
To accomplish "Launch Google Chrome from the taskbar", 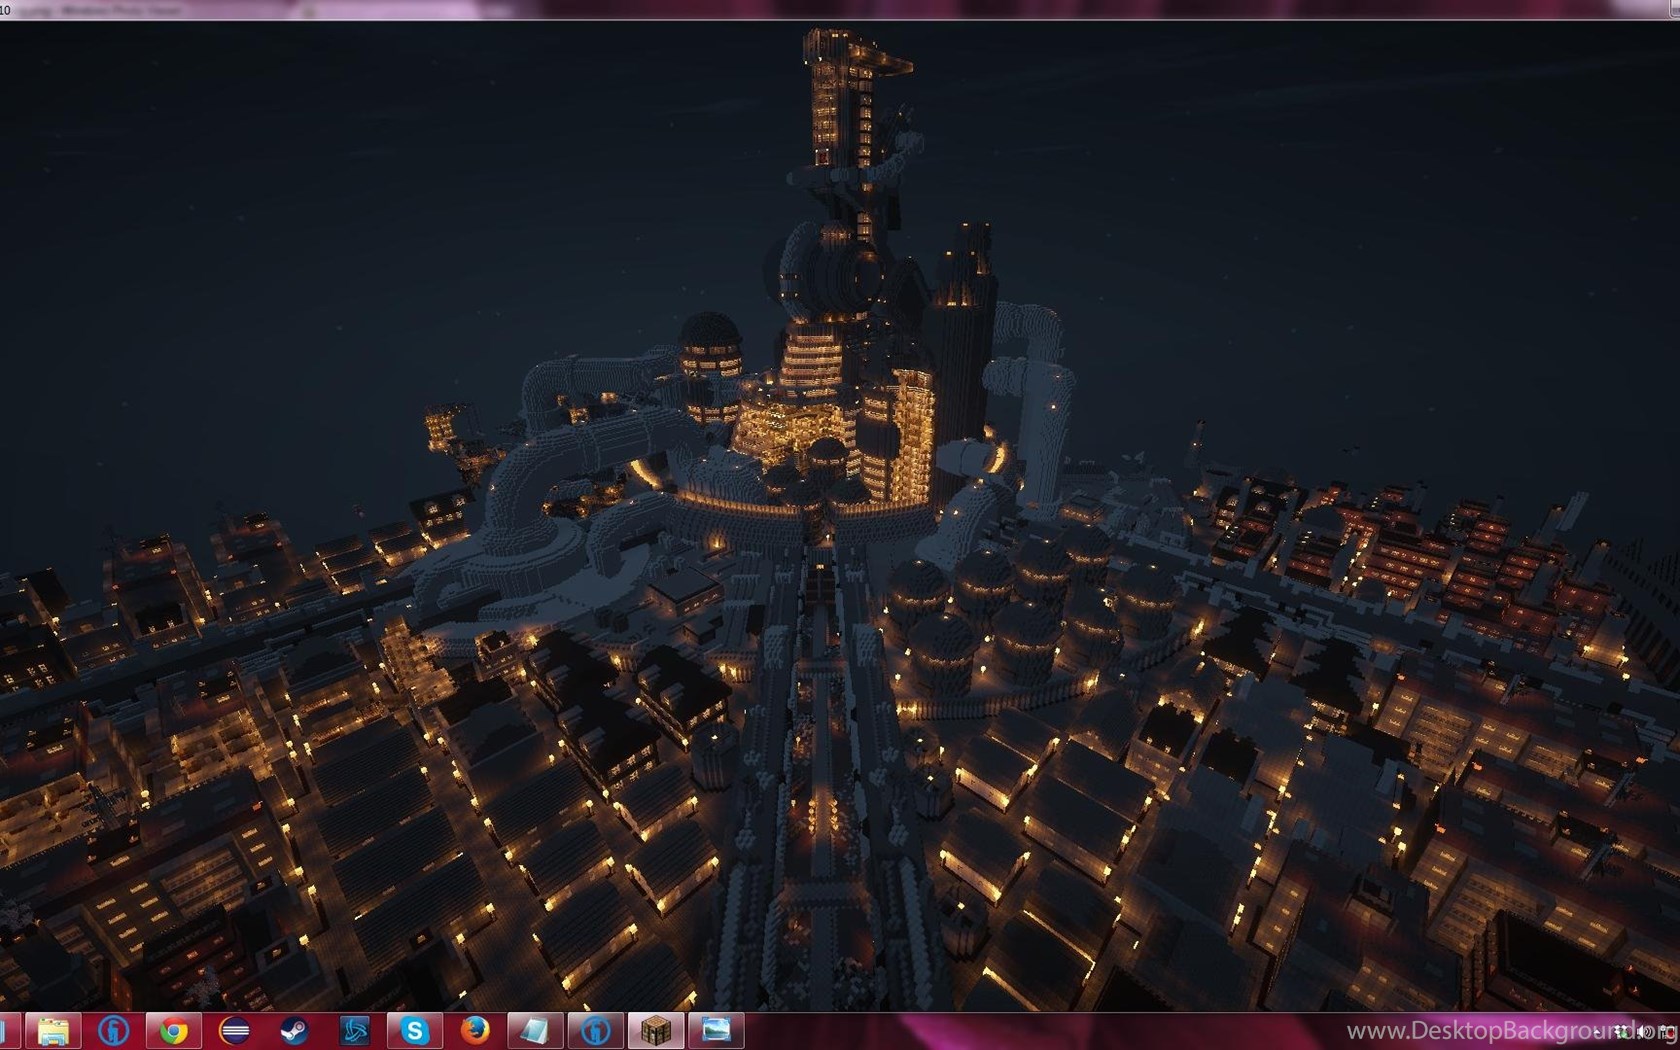I will coord(174,1030).
